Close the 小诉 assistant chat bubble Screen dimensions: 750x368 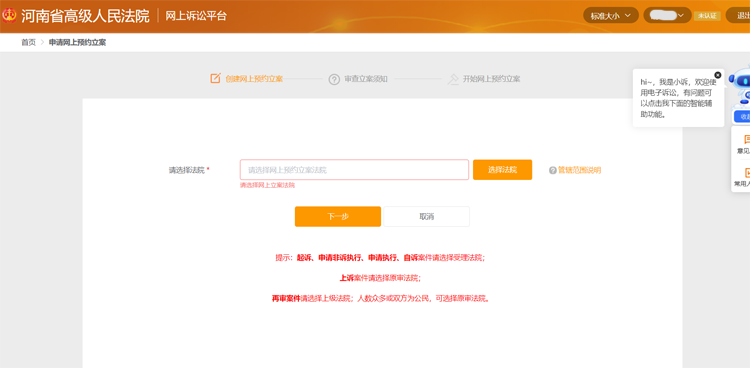[717, 75]
